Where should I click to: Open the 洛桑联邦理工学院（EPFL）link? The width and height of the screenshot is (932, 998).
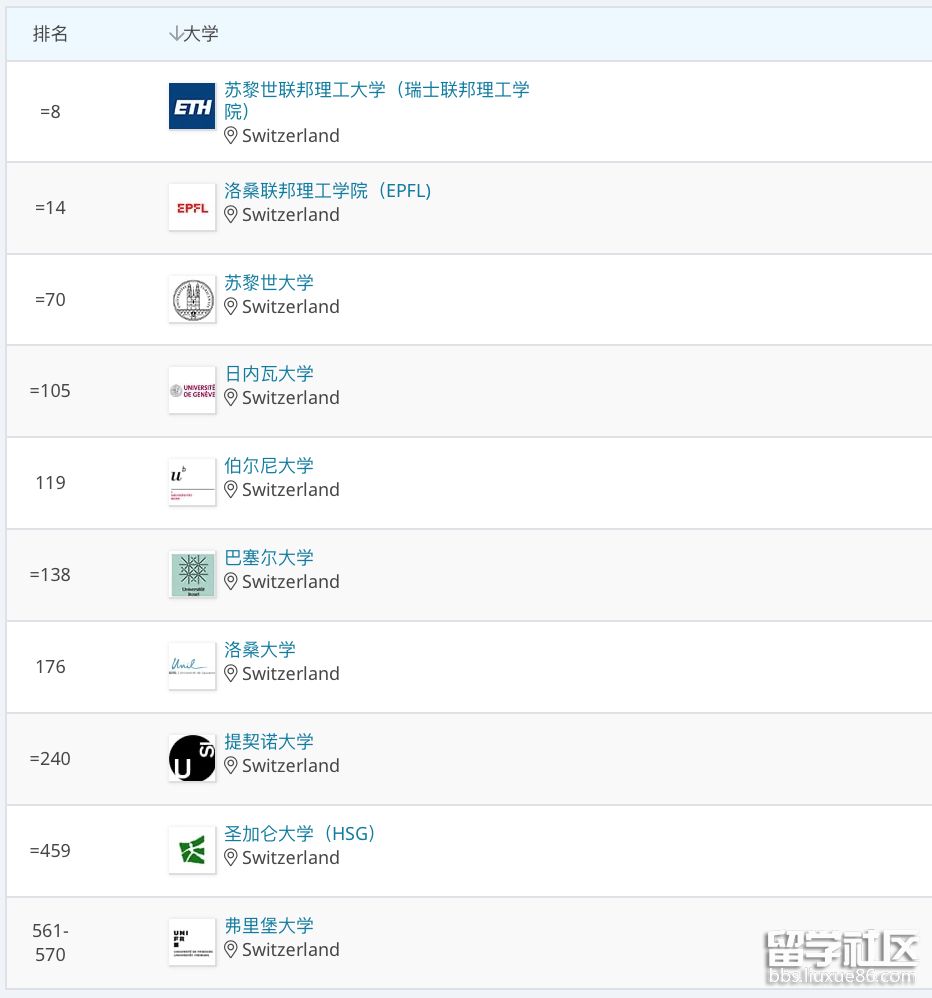click(327, 190)
